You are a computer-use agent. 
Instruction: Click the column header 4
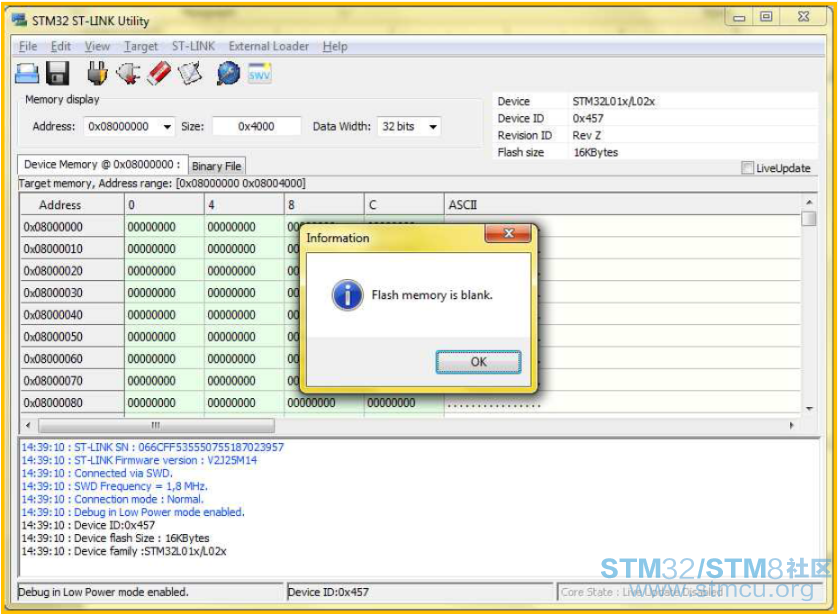[244, 205]
